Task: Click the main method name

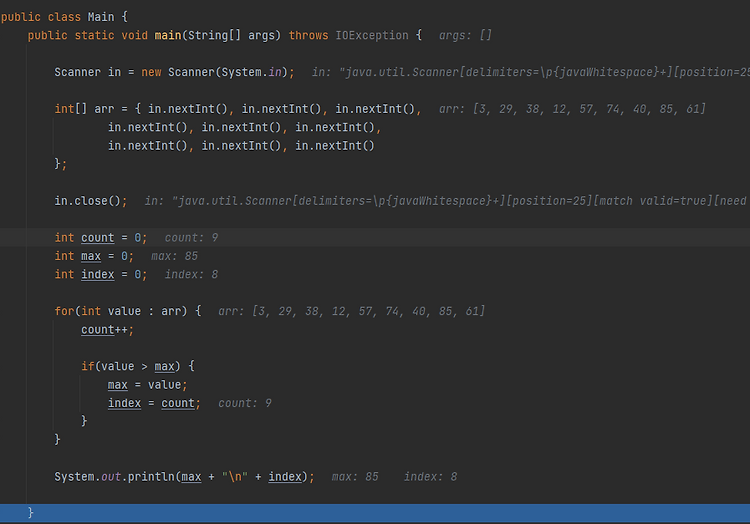Action: click(x=168, y=35)
